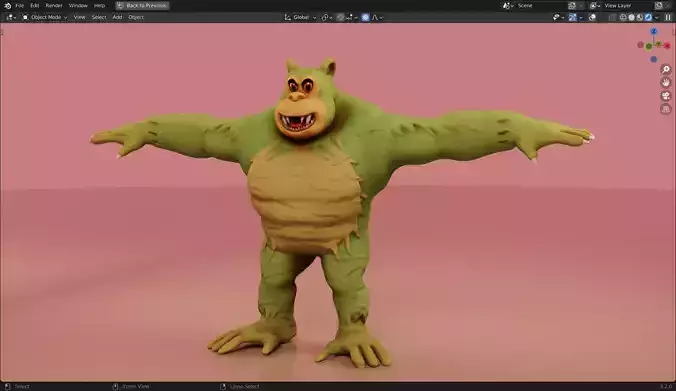Open the File menu

[19, 6]
